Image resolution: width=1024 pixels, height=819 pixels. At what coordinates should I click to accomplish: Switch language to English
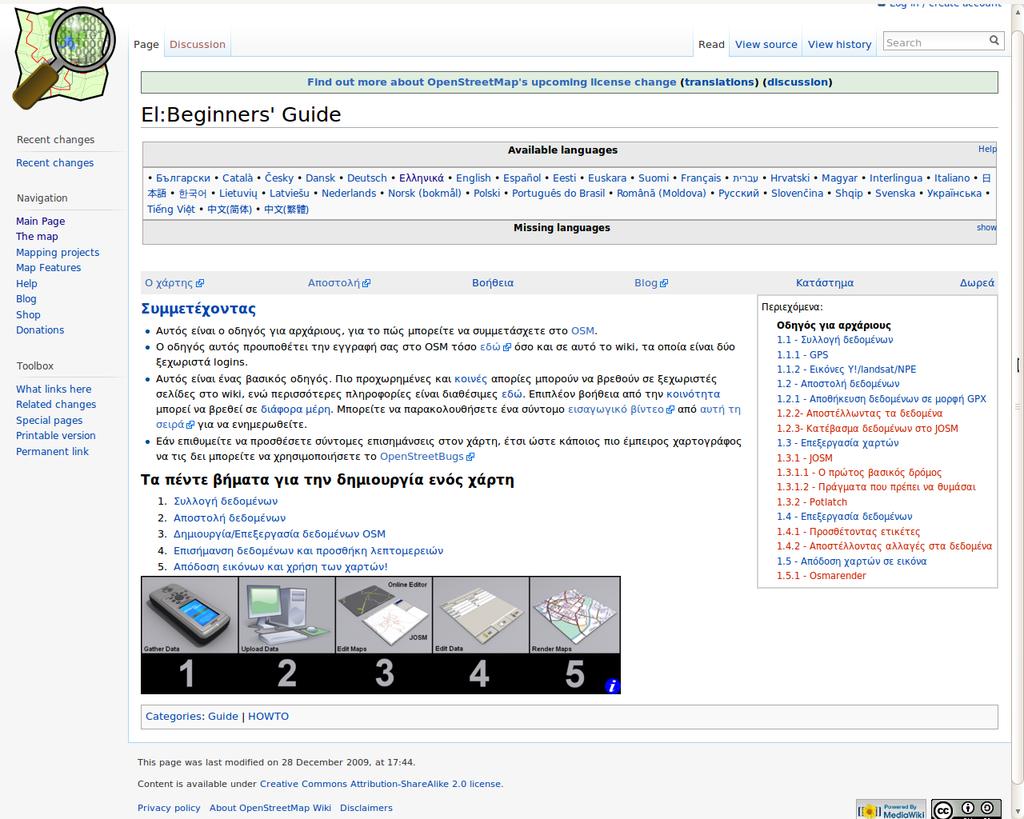tap(473, 178)
